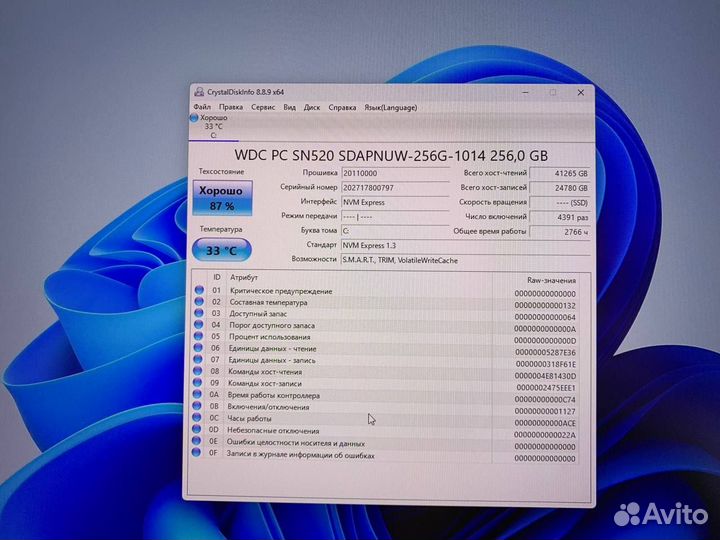This screenshot has height=540, width=720.
Task: Select attribute Записи в журнале информации об ошибках
Action: click(300, 455)
